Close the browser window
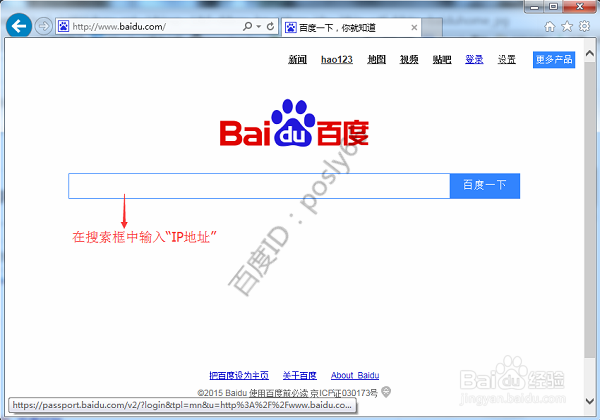The image size is (600, 420). (580, 7)
